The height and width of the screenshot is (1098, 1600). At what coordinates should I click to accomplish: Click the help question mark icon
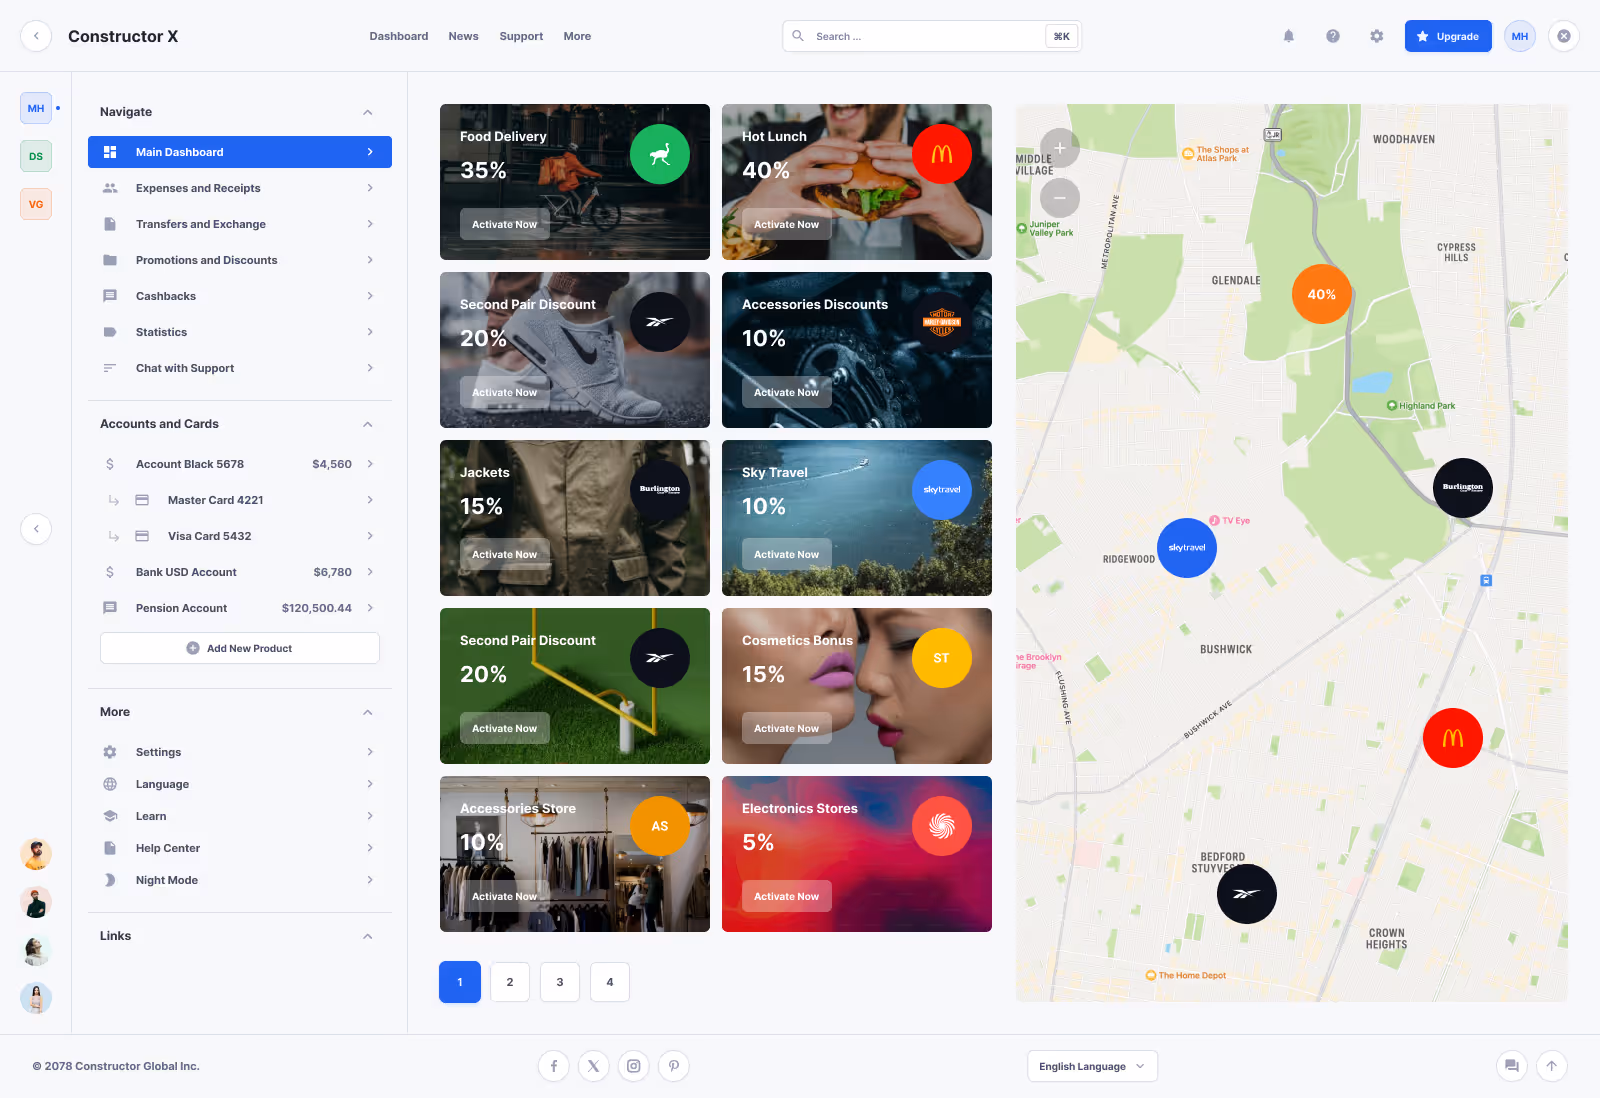pos(1333,36)
